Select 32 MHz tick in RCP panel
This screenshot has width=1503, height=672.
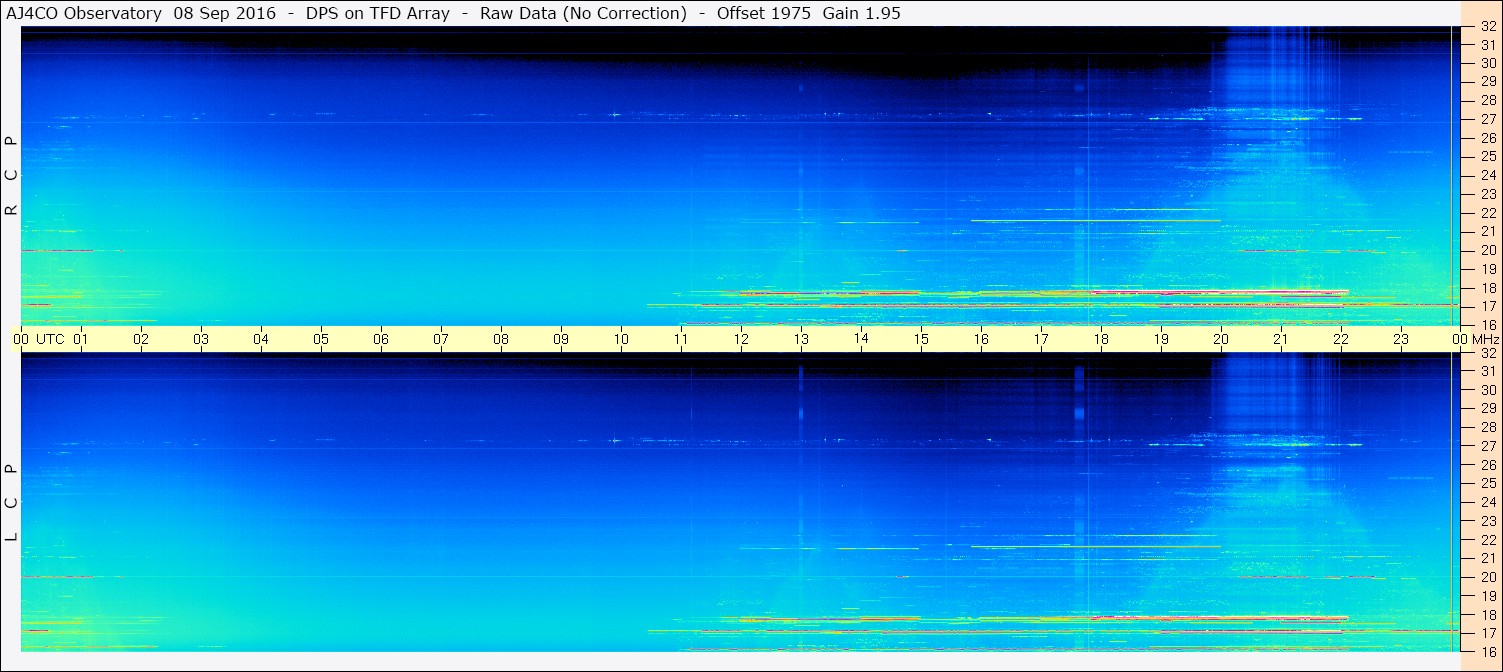(x=1487, y=27)
